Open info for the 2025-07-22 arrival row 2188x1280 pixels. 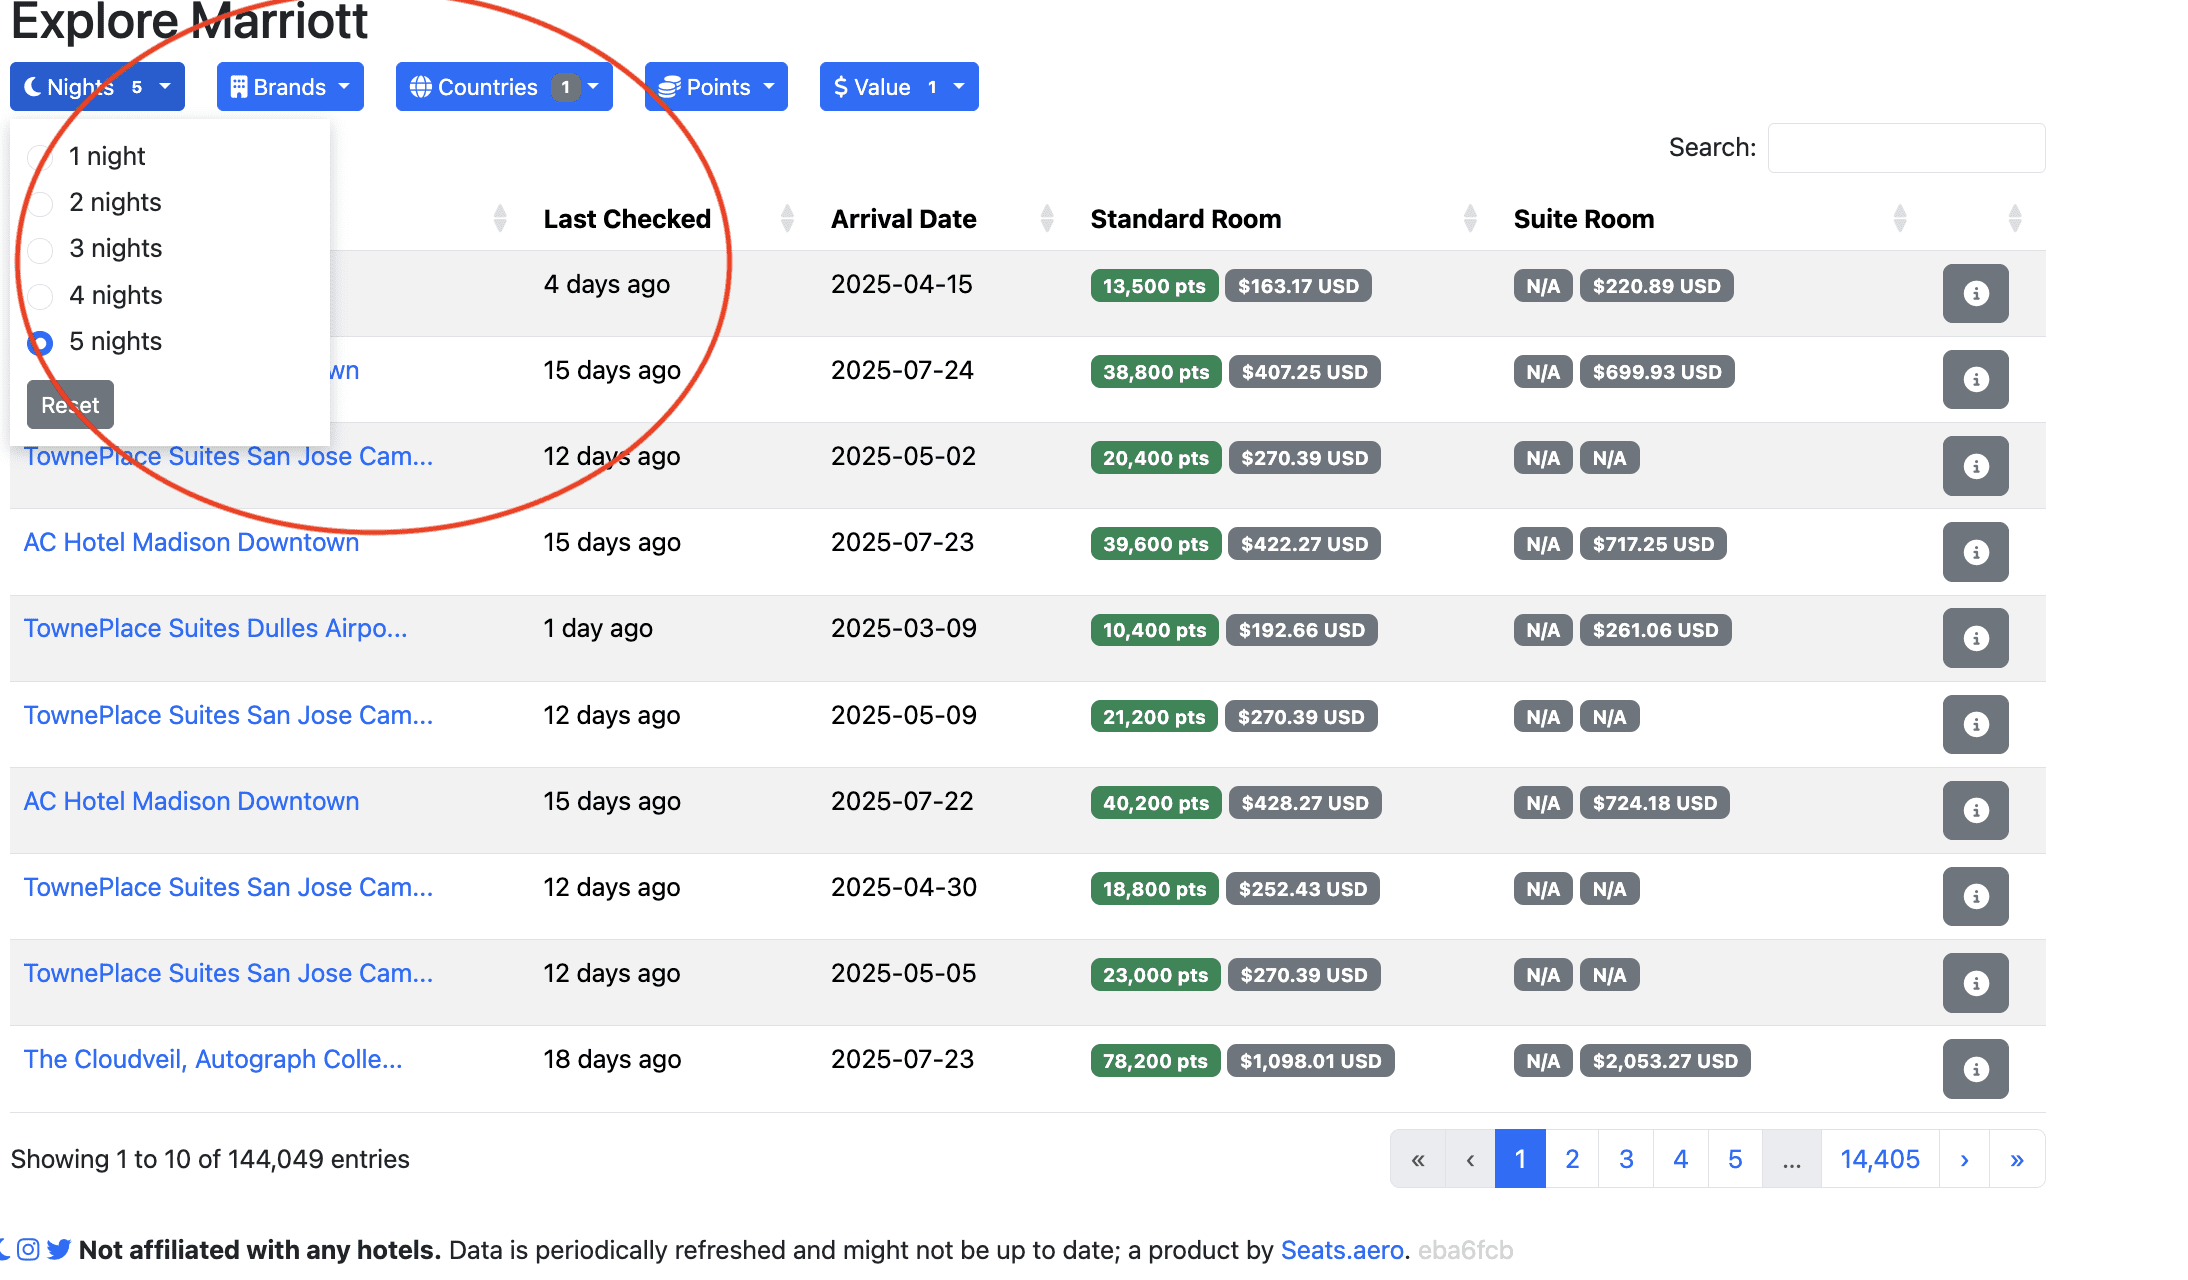pyautogui.click(x=1975, y=810)
